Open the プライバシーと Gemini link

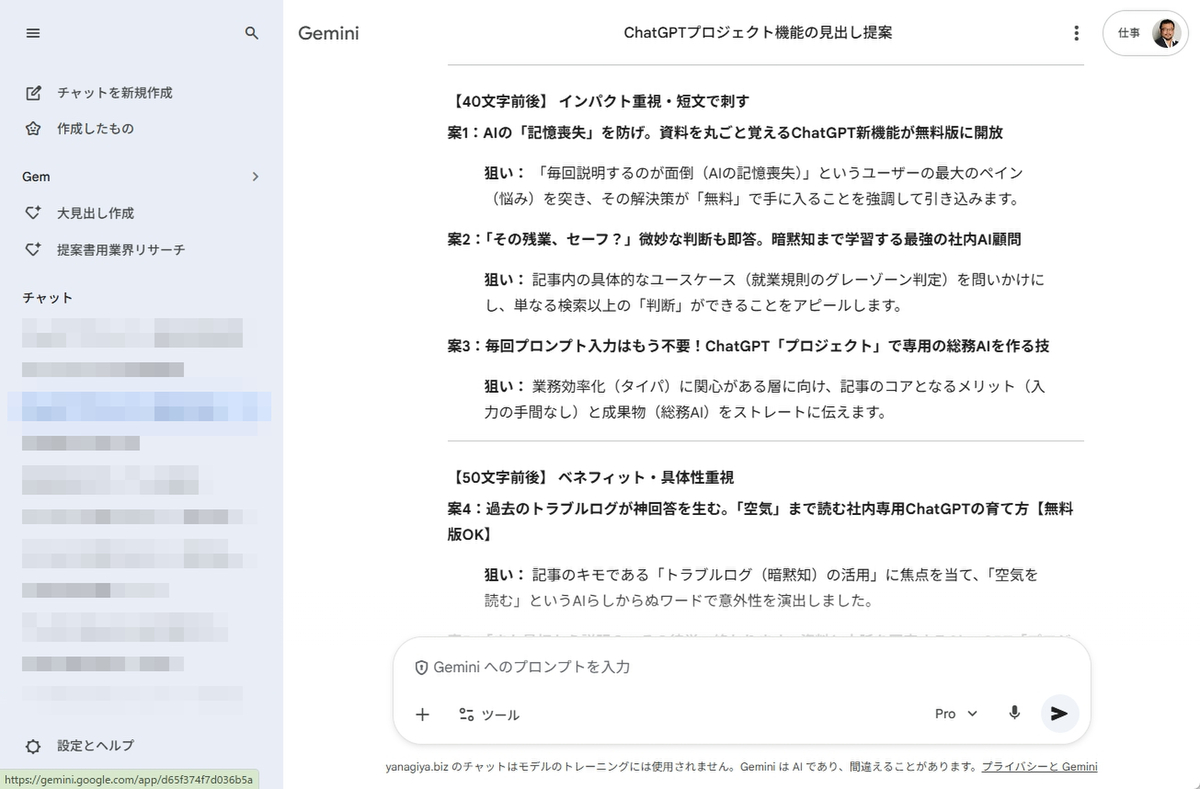[1039, 767]
